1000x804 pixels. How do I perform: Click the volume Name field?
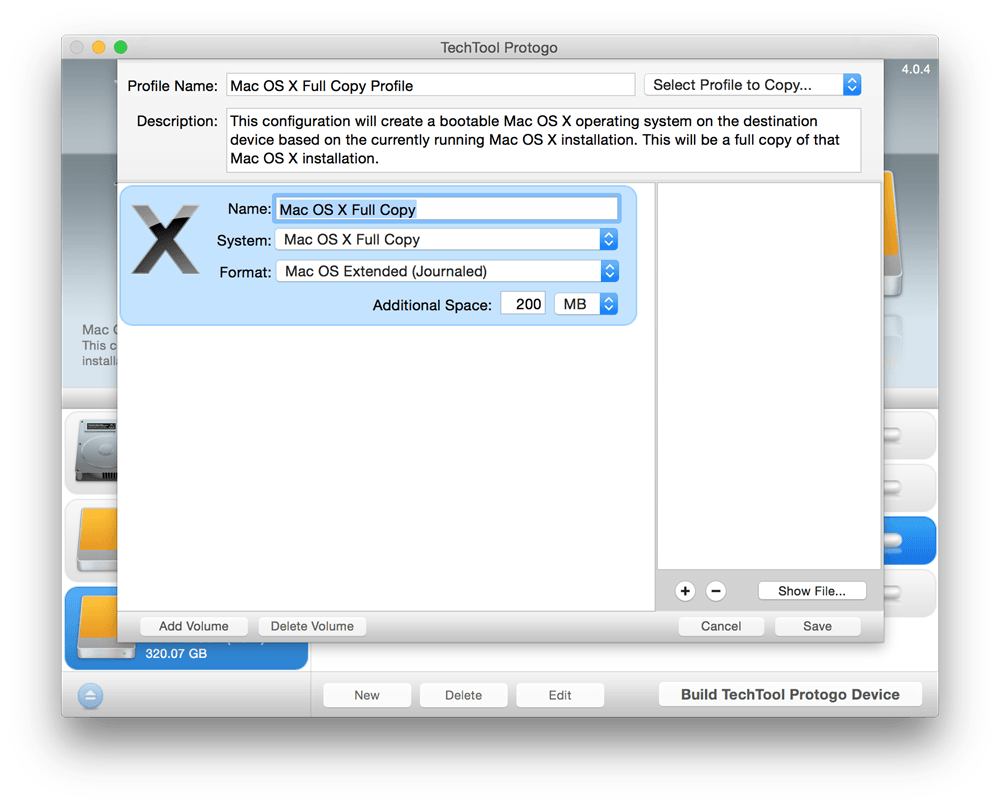point(446,210)
